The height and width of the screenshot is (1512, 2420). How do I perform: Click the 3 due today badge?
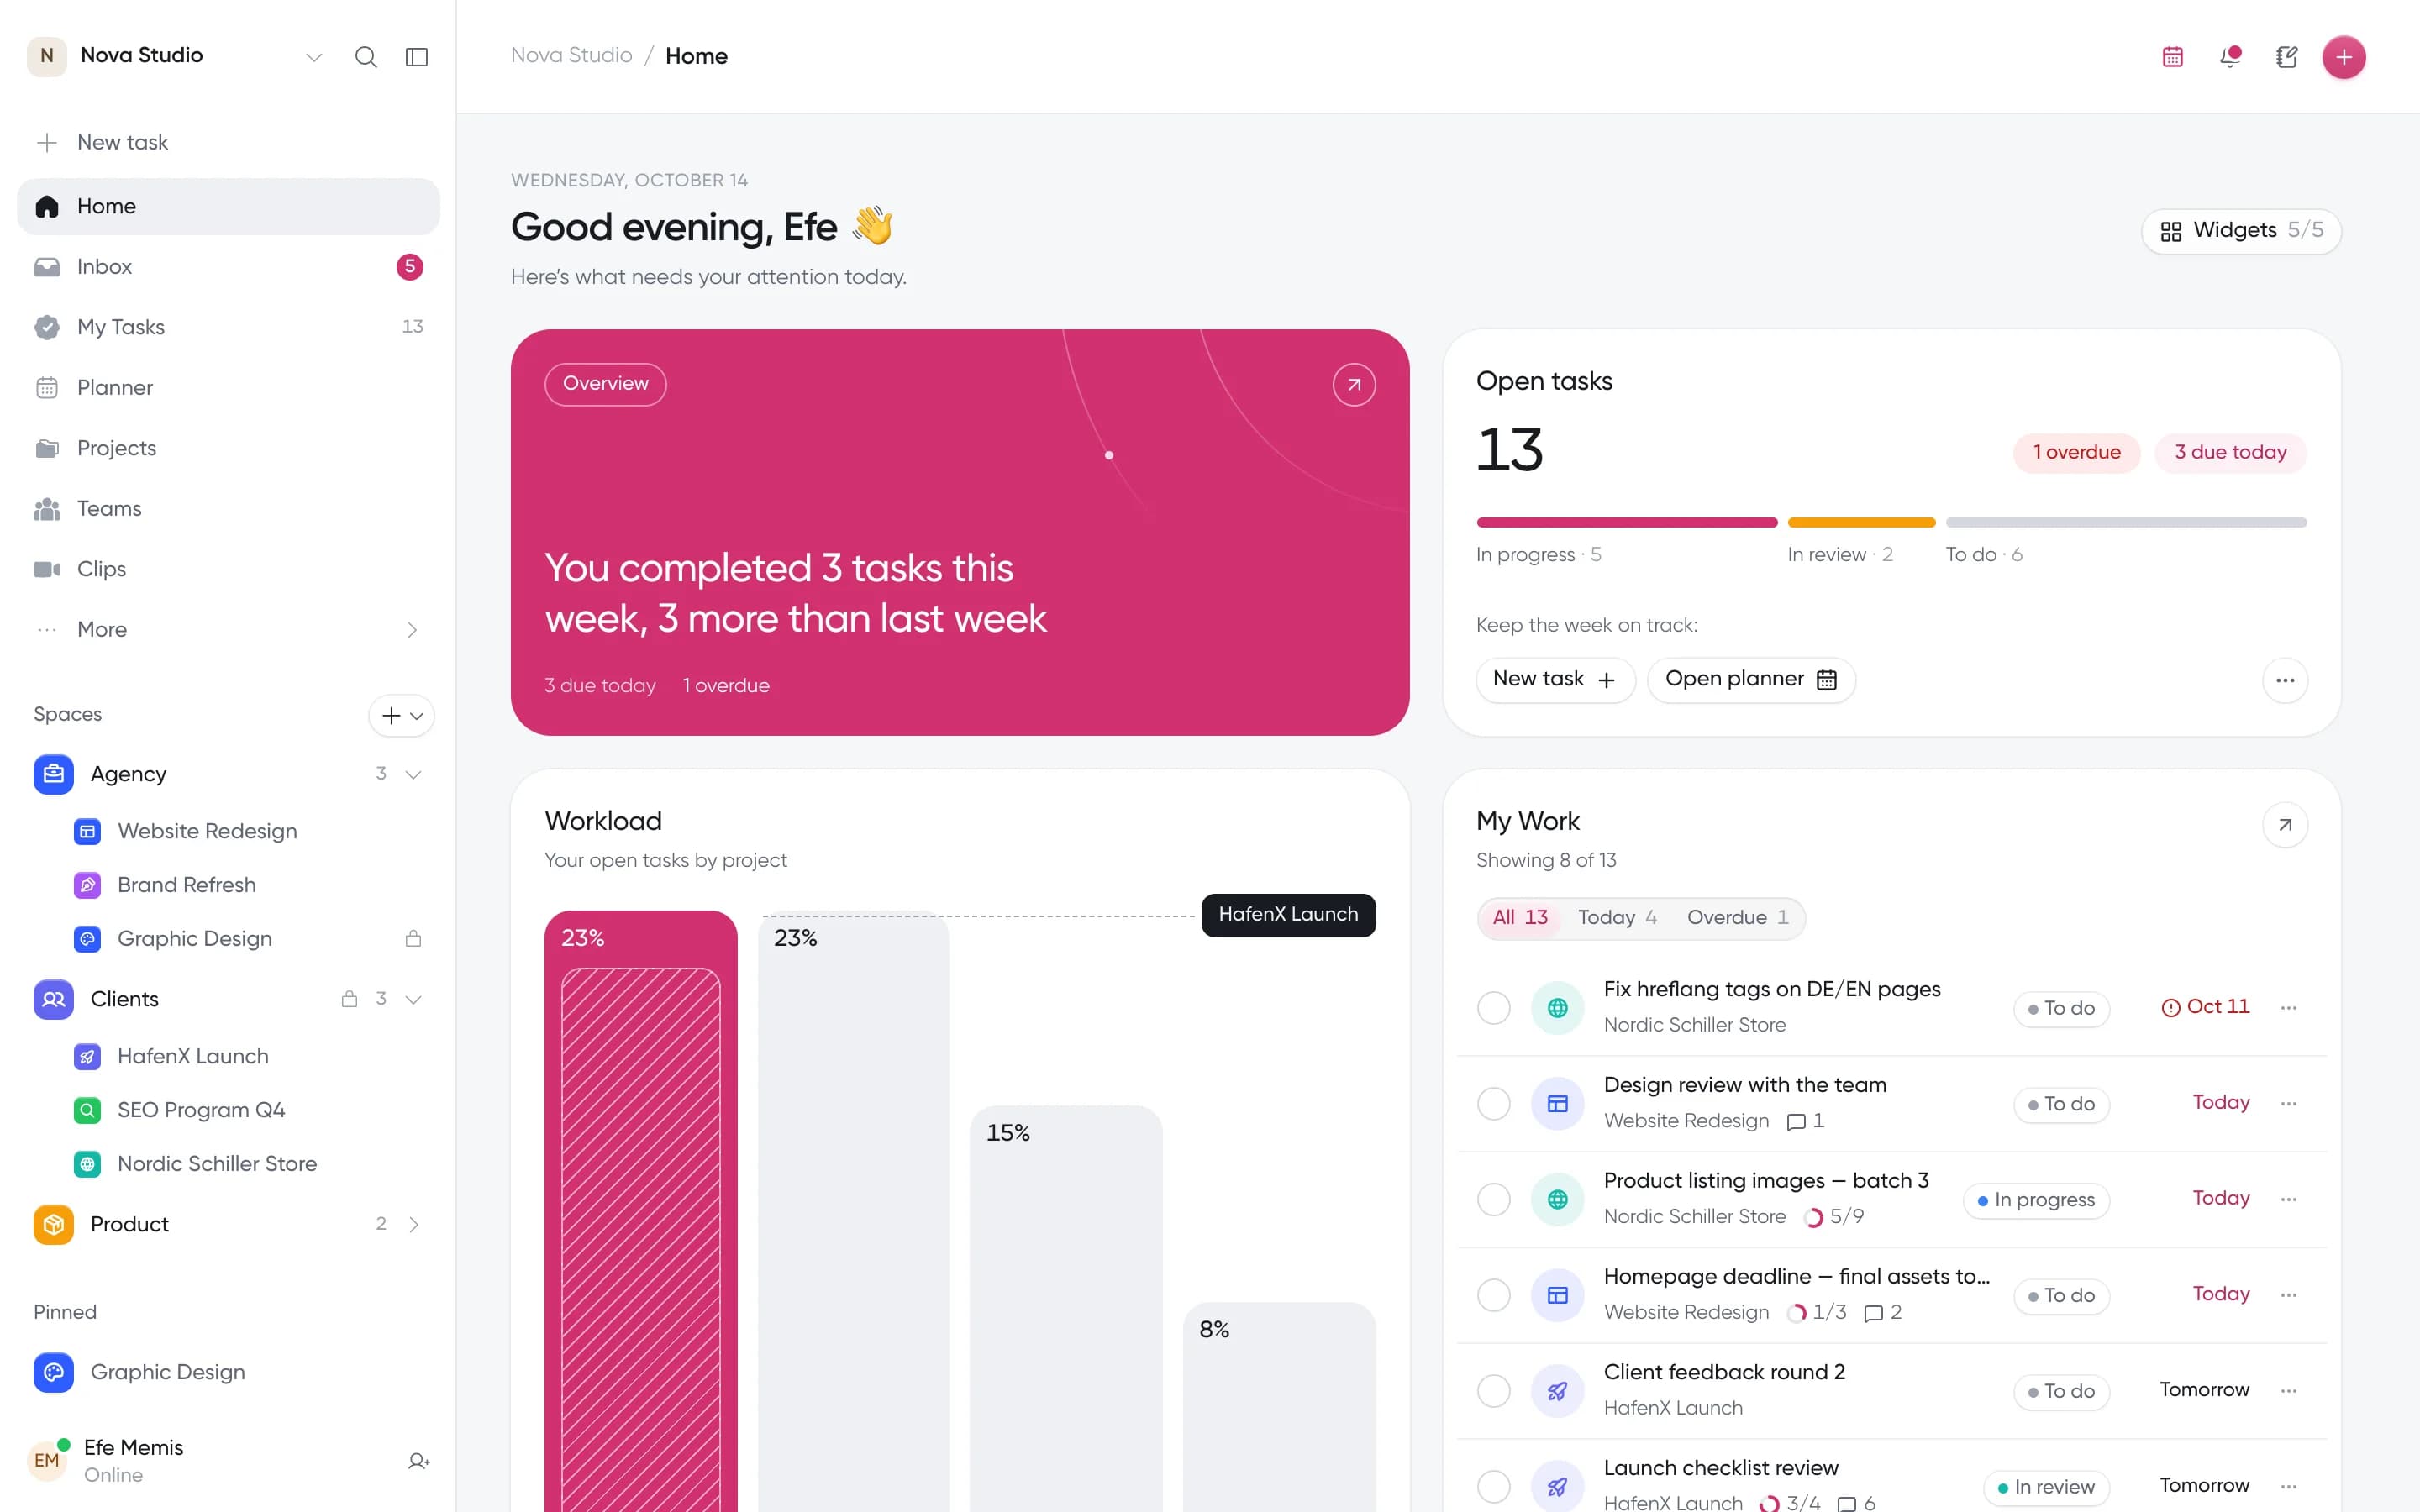2230,453
